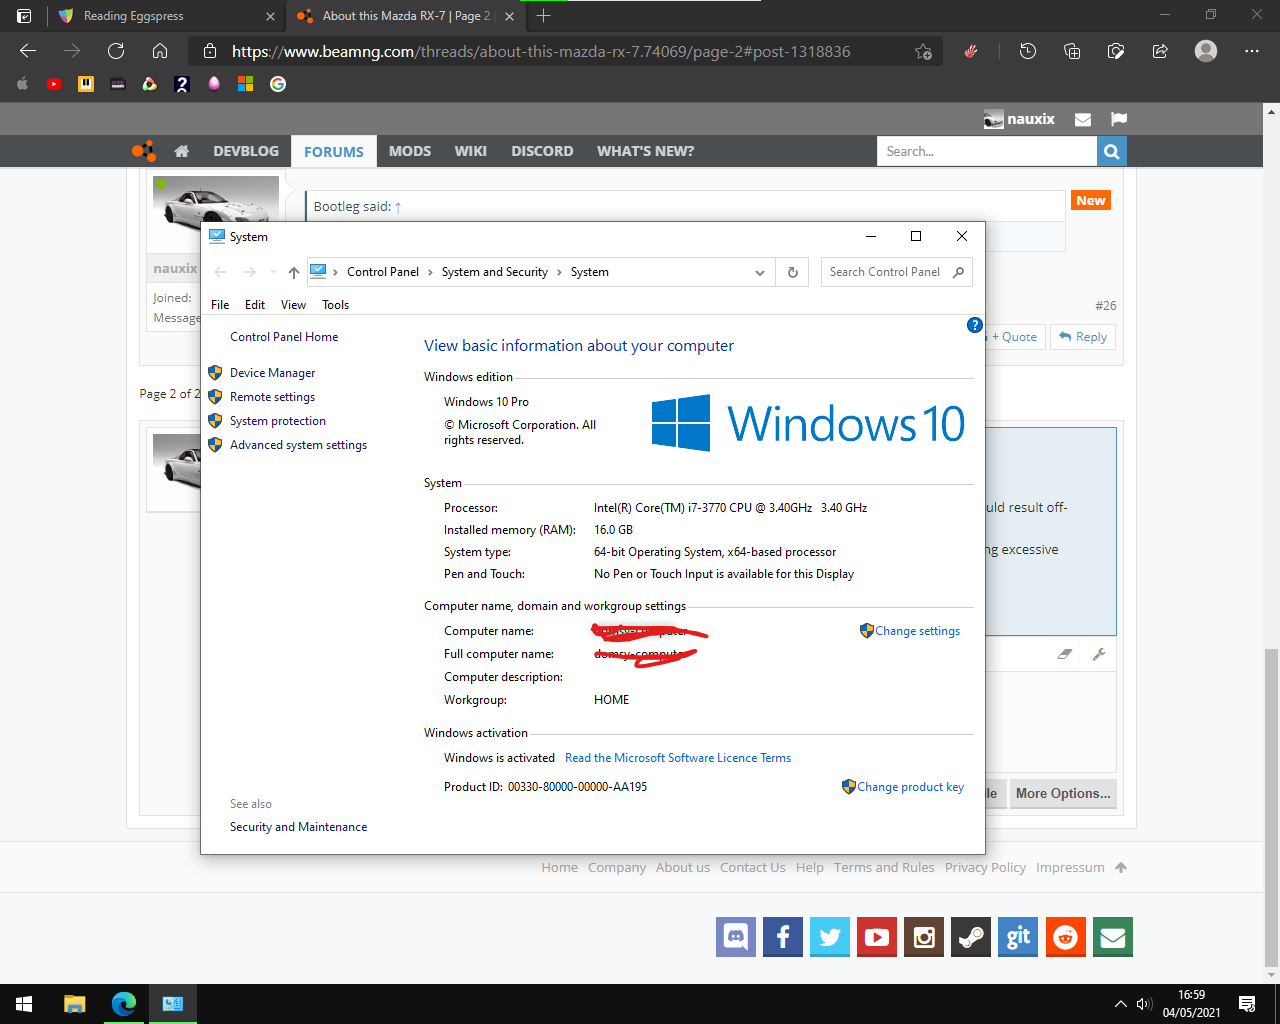Open email footer envelope icon
This screenshot has height=1024, width=1280.
coord(1113,937)
